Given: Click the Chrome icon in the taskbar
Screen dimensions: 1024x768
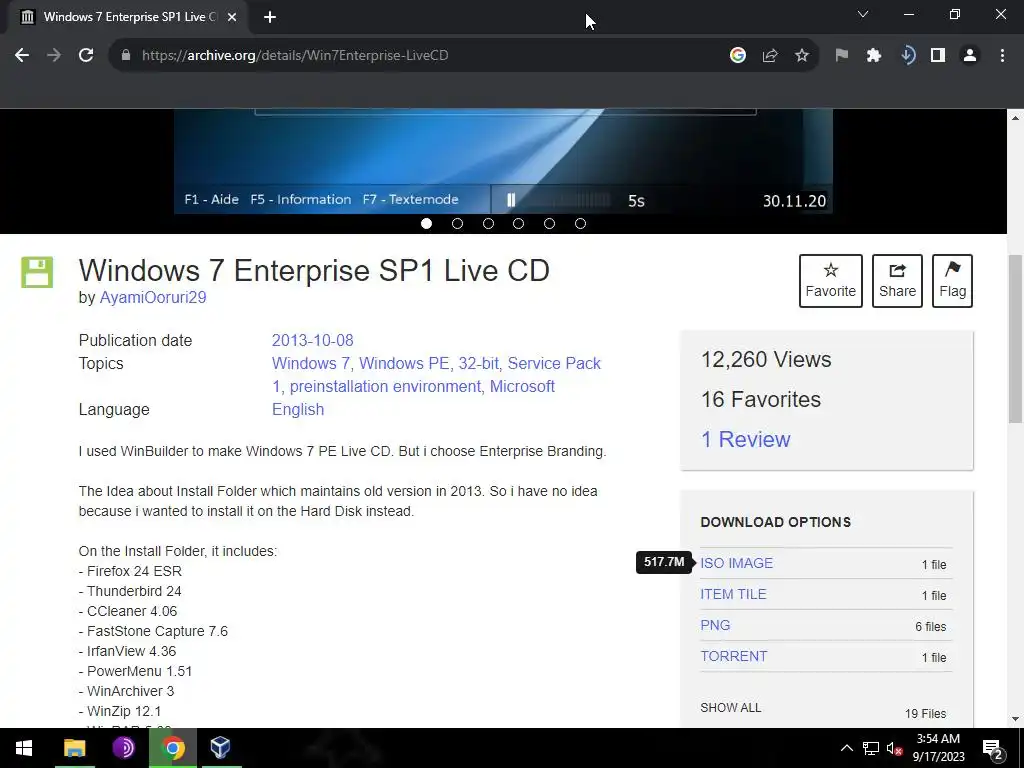Looking at the screenshot, I should (x=172, y=748).
